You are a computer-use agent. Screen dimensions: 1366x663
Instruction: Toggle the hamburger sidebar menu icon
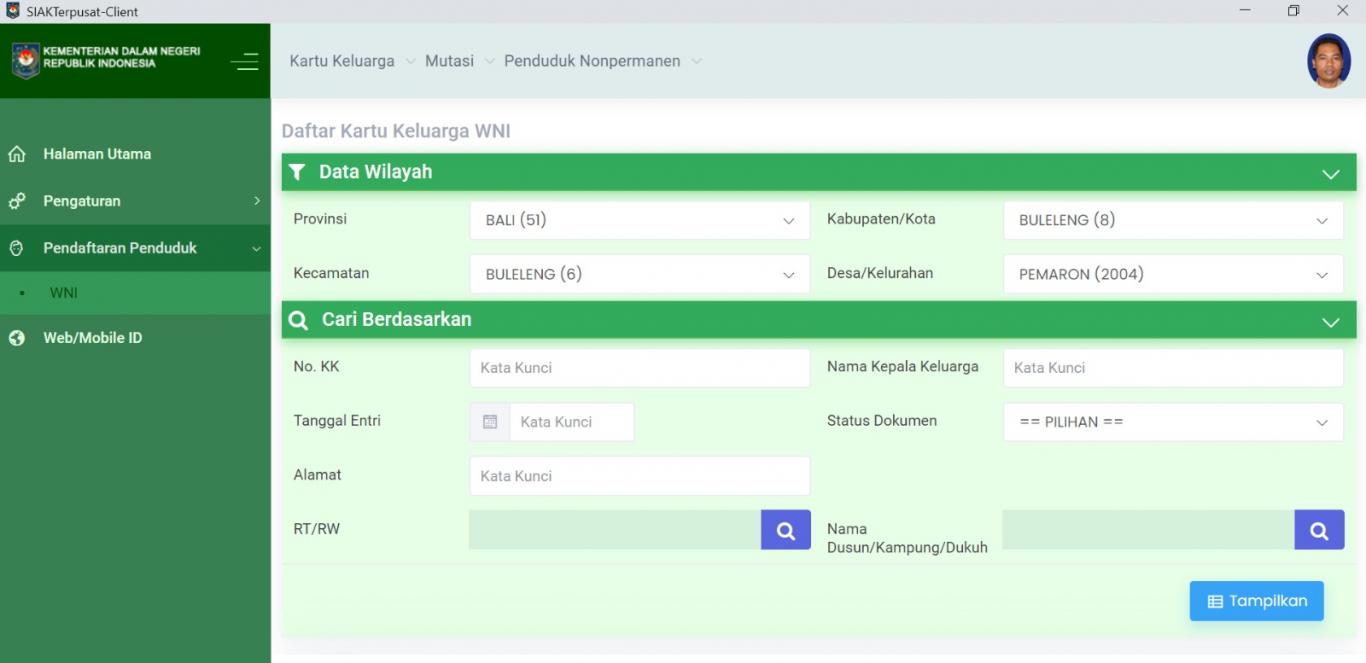[x=244, y=61]
